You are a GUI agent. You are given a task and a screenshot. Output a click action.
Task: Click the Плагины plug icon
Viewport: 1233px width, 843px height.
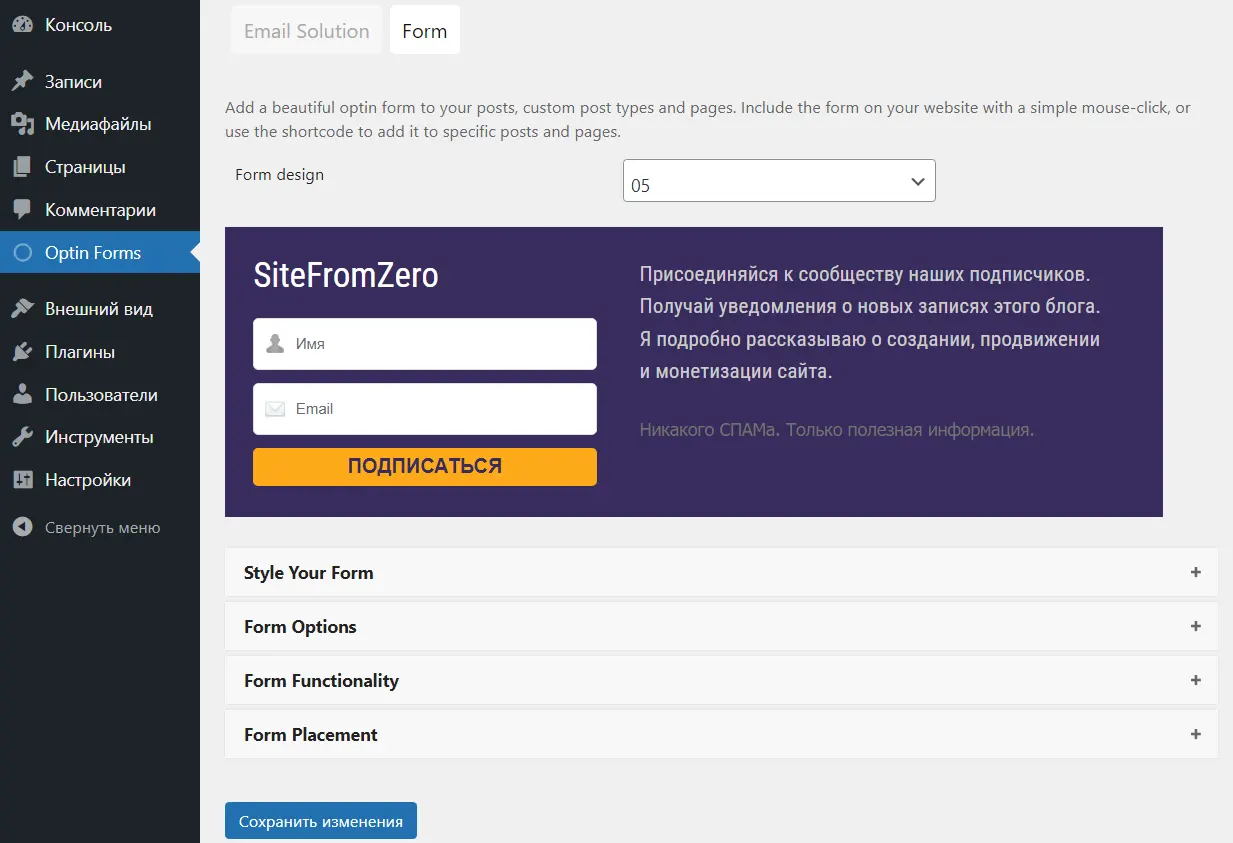click(x=22, y=352)
